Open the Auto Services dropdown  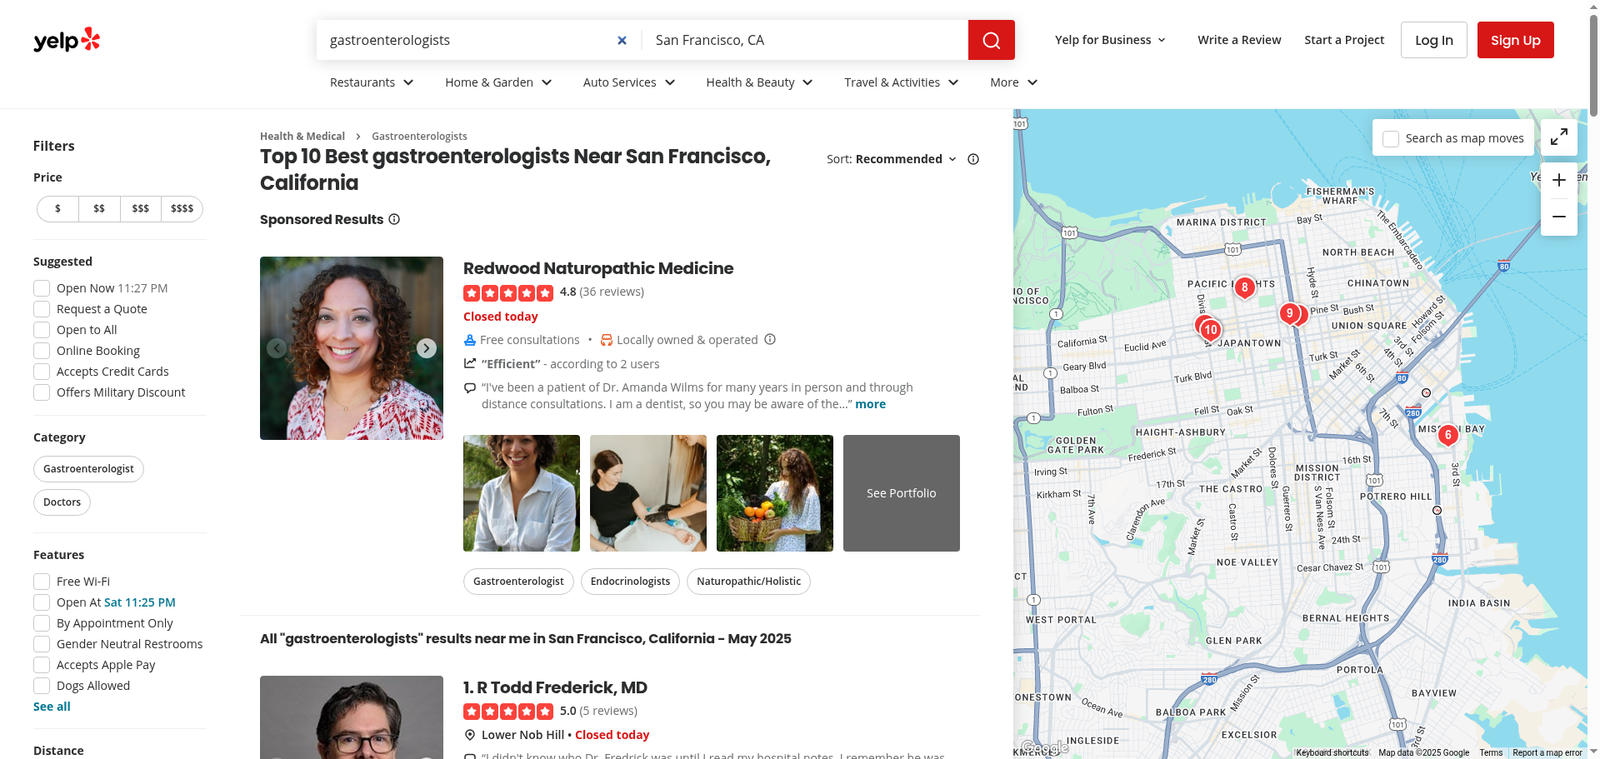point(630,82)
